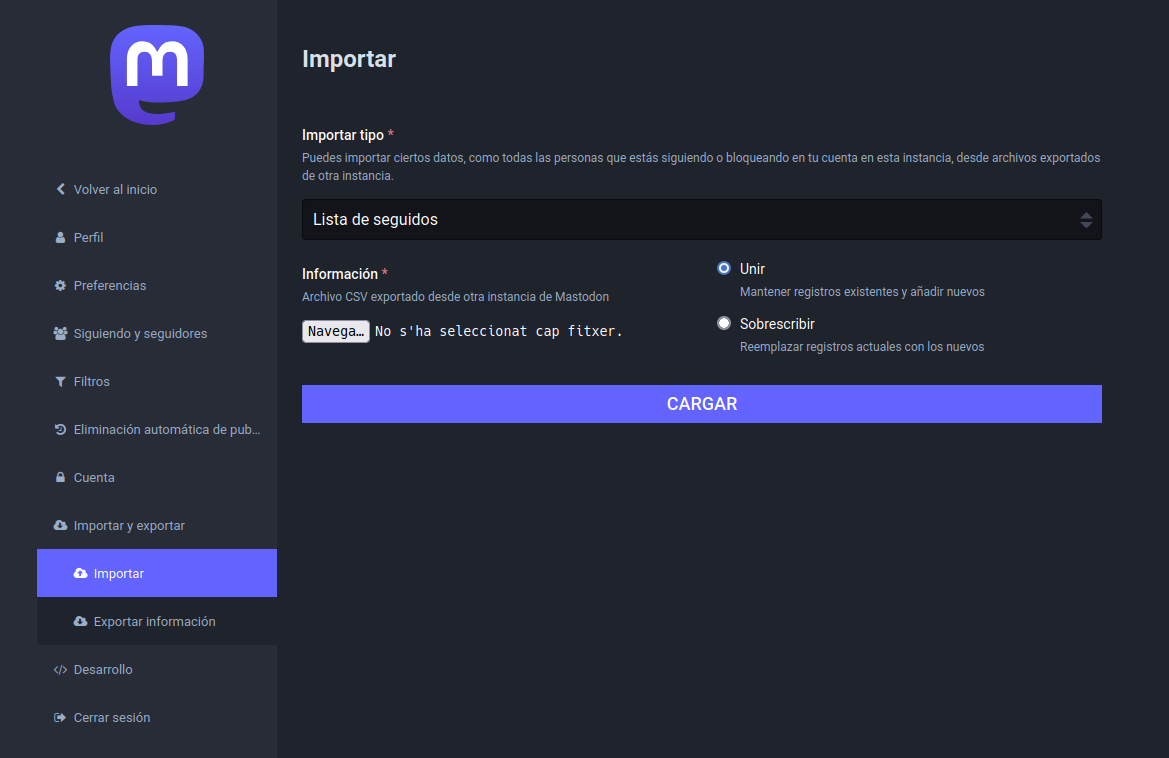Open the Eliminación automática de publicaciones menu item
Image resolution: width=1169 pixels, height=758 pixels.
(x=166, y=429)
